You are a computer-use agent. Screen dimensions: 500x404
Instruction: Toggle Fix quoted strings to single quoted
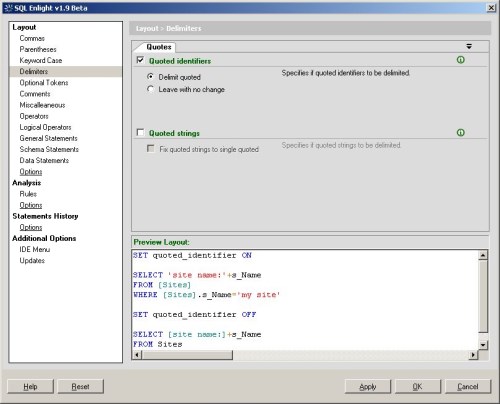[x=151, y=149]
